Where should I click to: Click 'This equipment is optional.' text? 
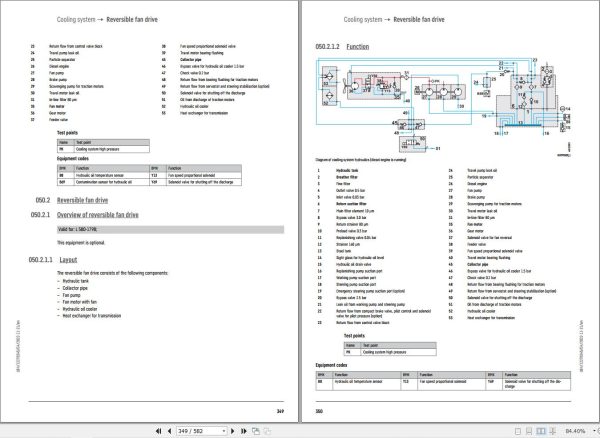pos(81,243)
